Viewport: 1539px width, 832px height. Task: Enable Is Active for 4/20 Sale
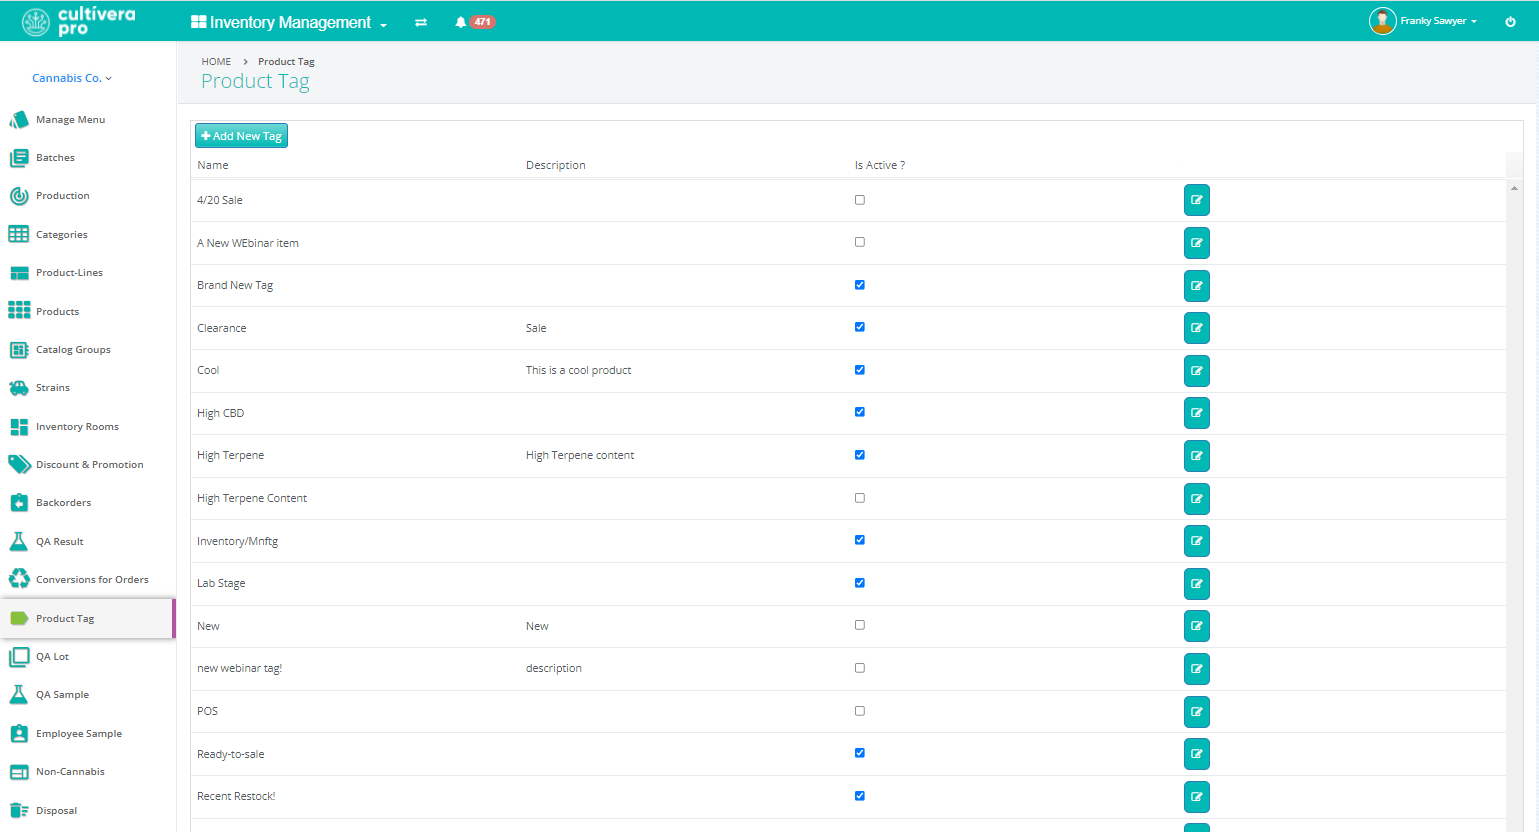click(860, 200)
